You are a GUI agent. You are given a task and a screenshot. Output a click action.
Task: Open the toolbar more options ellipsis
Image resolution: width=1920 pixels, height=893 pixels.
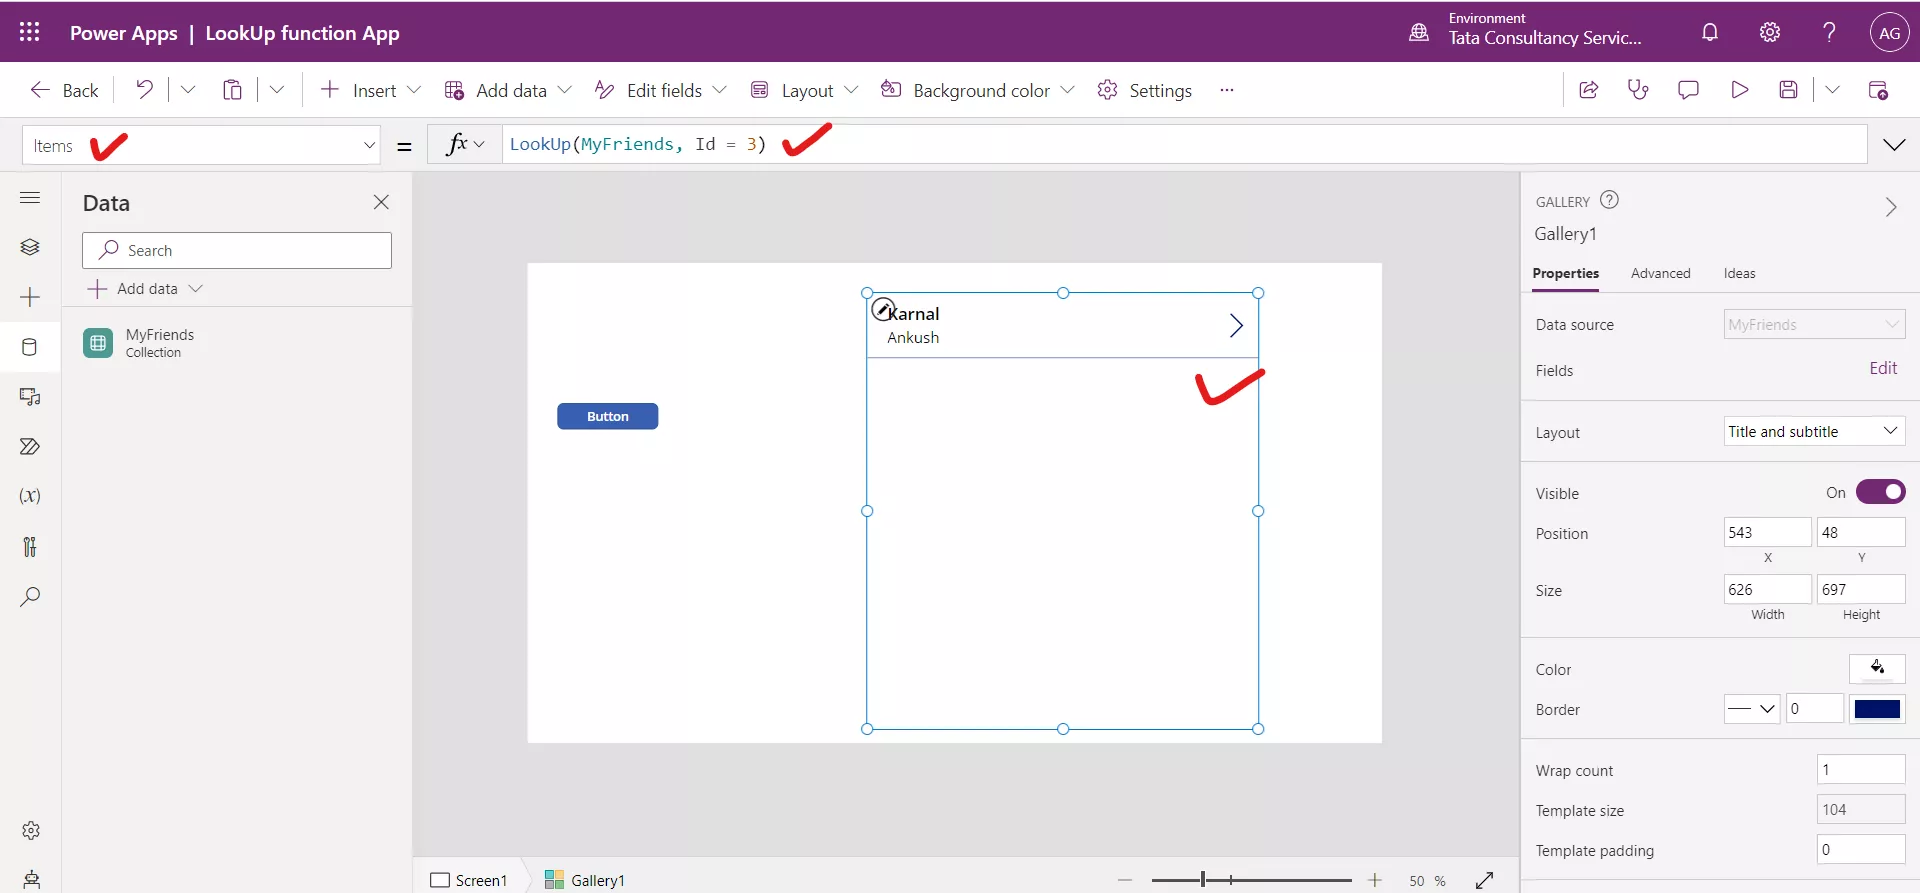point(1227,90)
